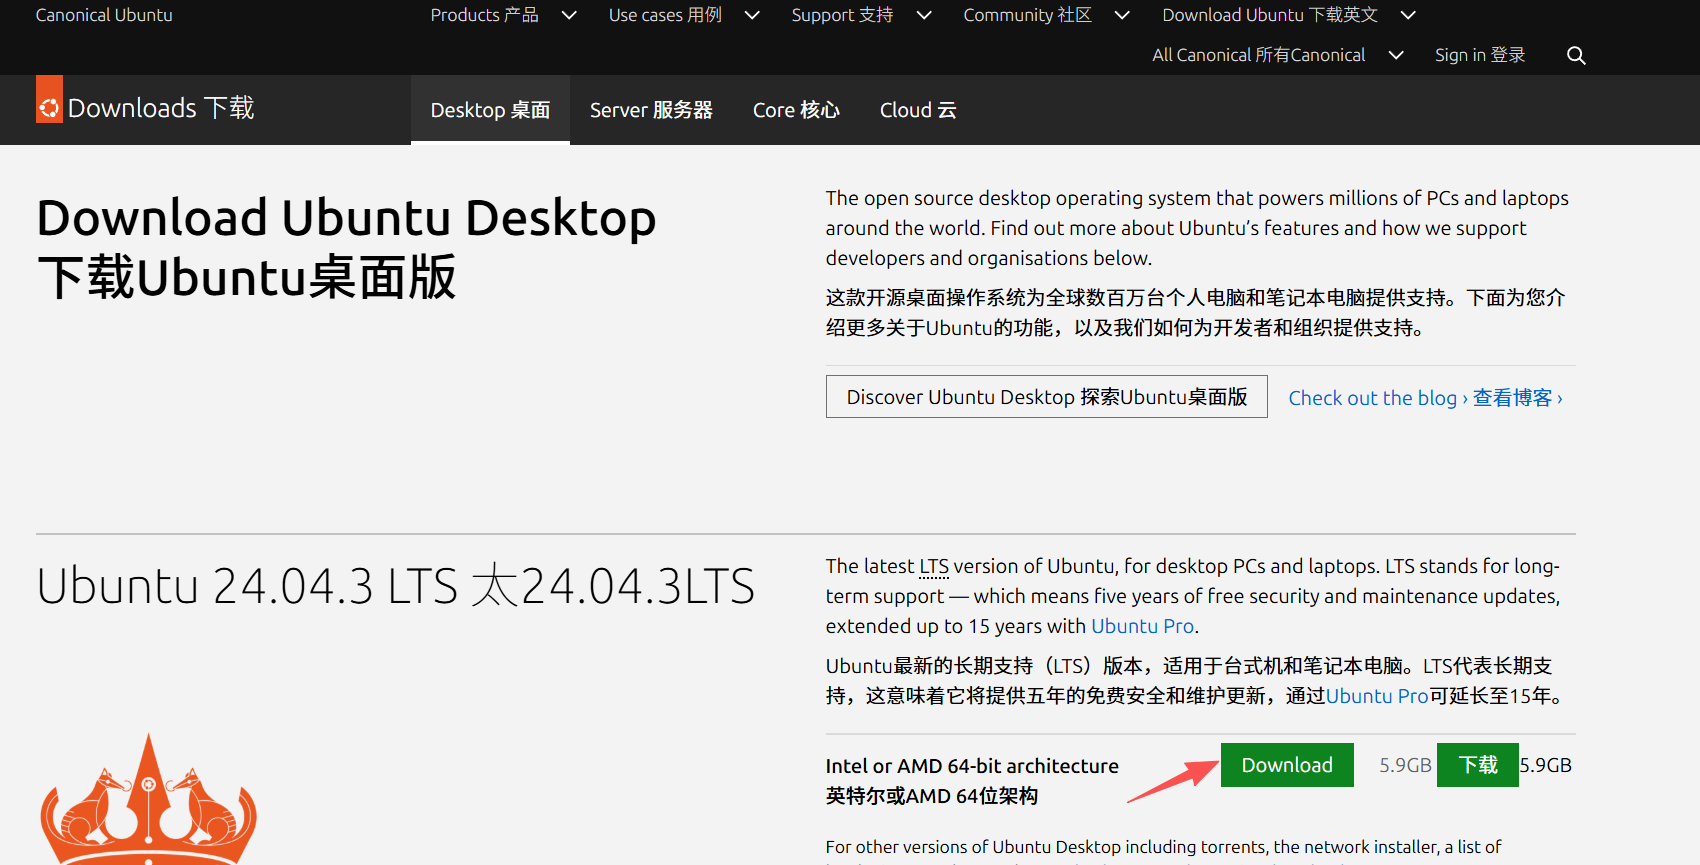Switch to the Server tab
The height and width of the screenshot is (865, 1700).
[x=651, y=110]
